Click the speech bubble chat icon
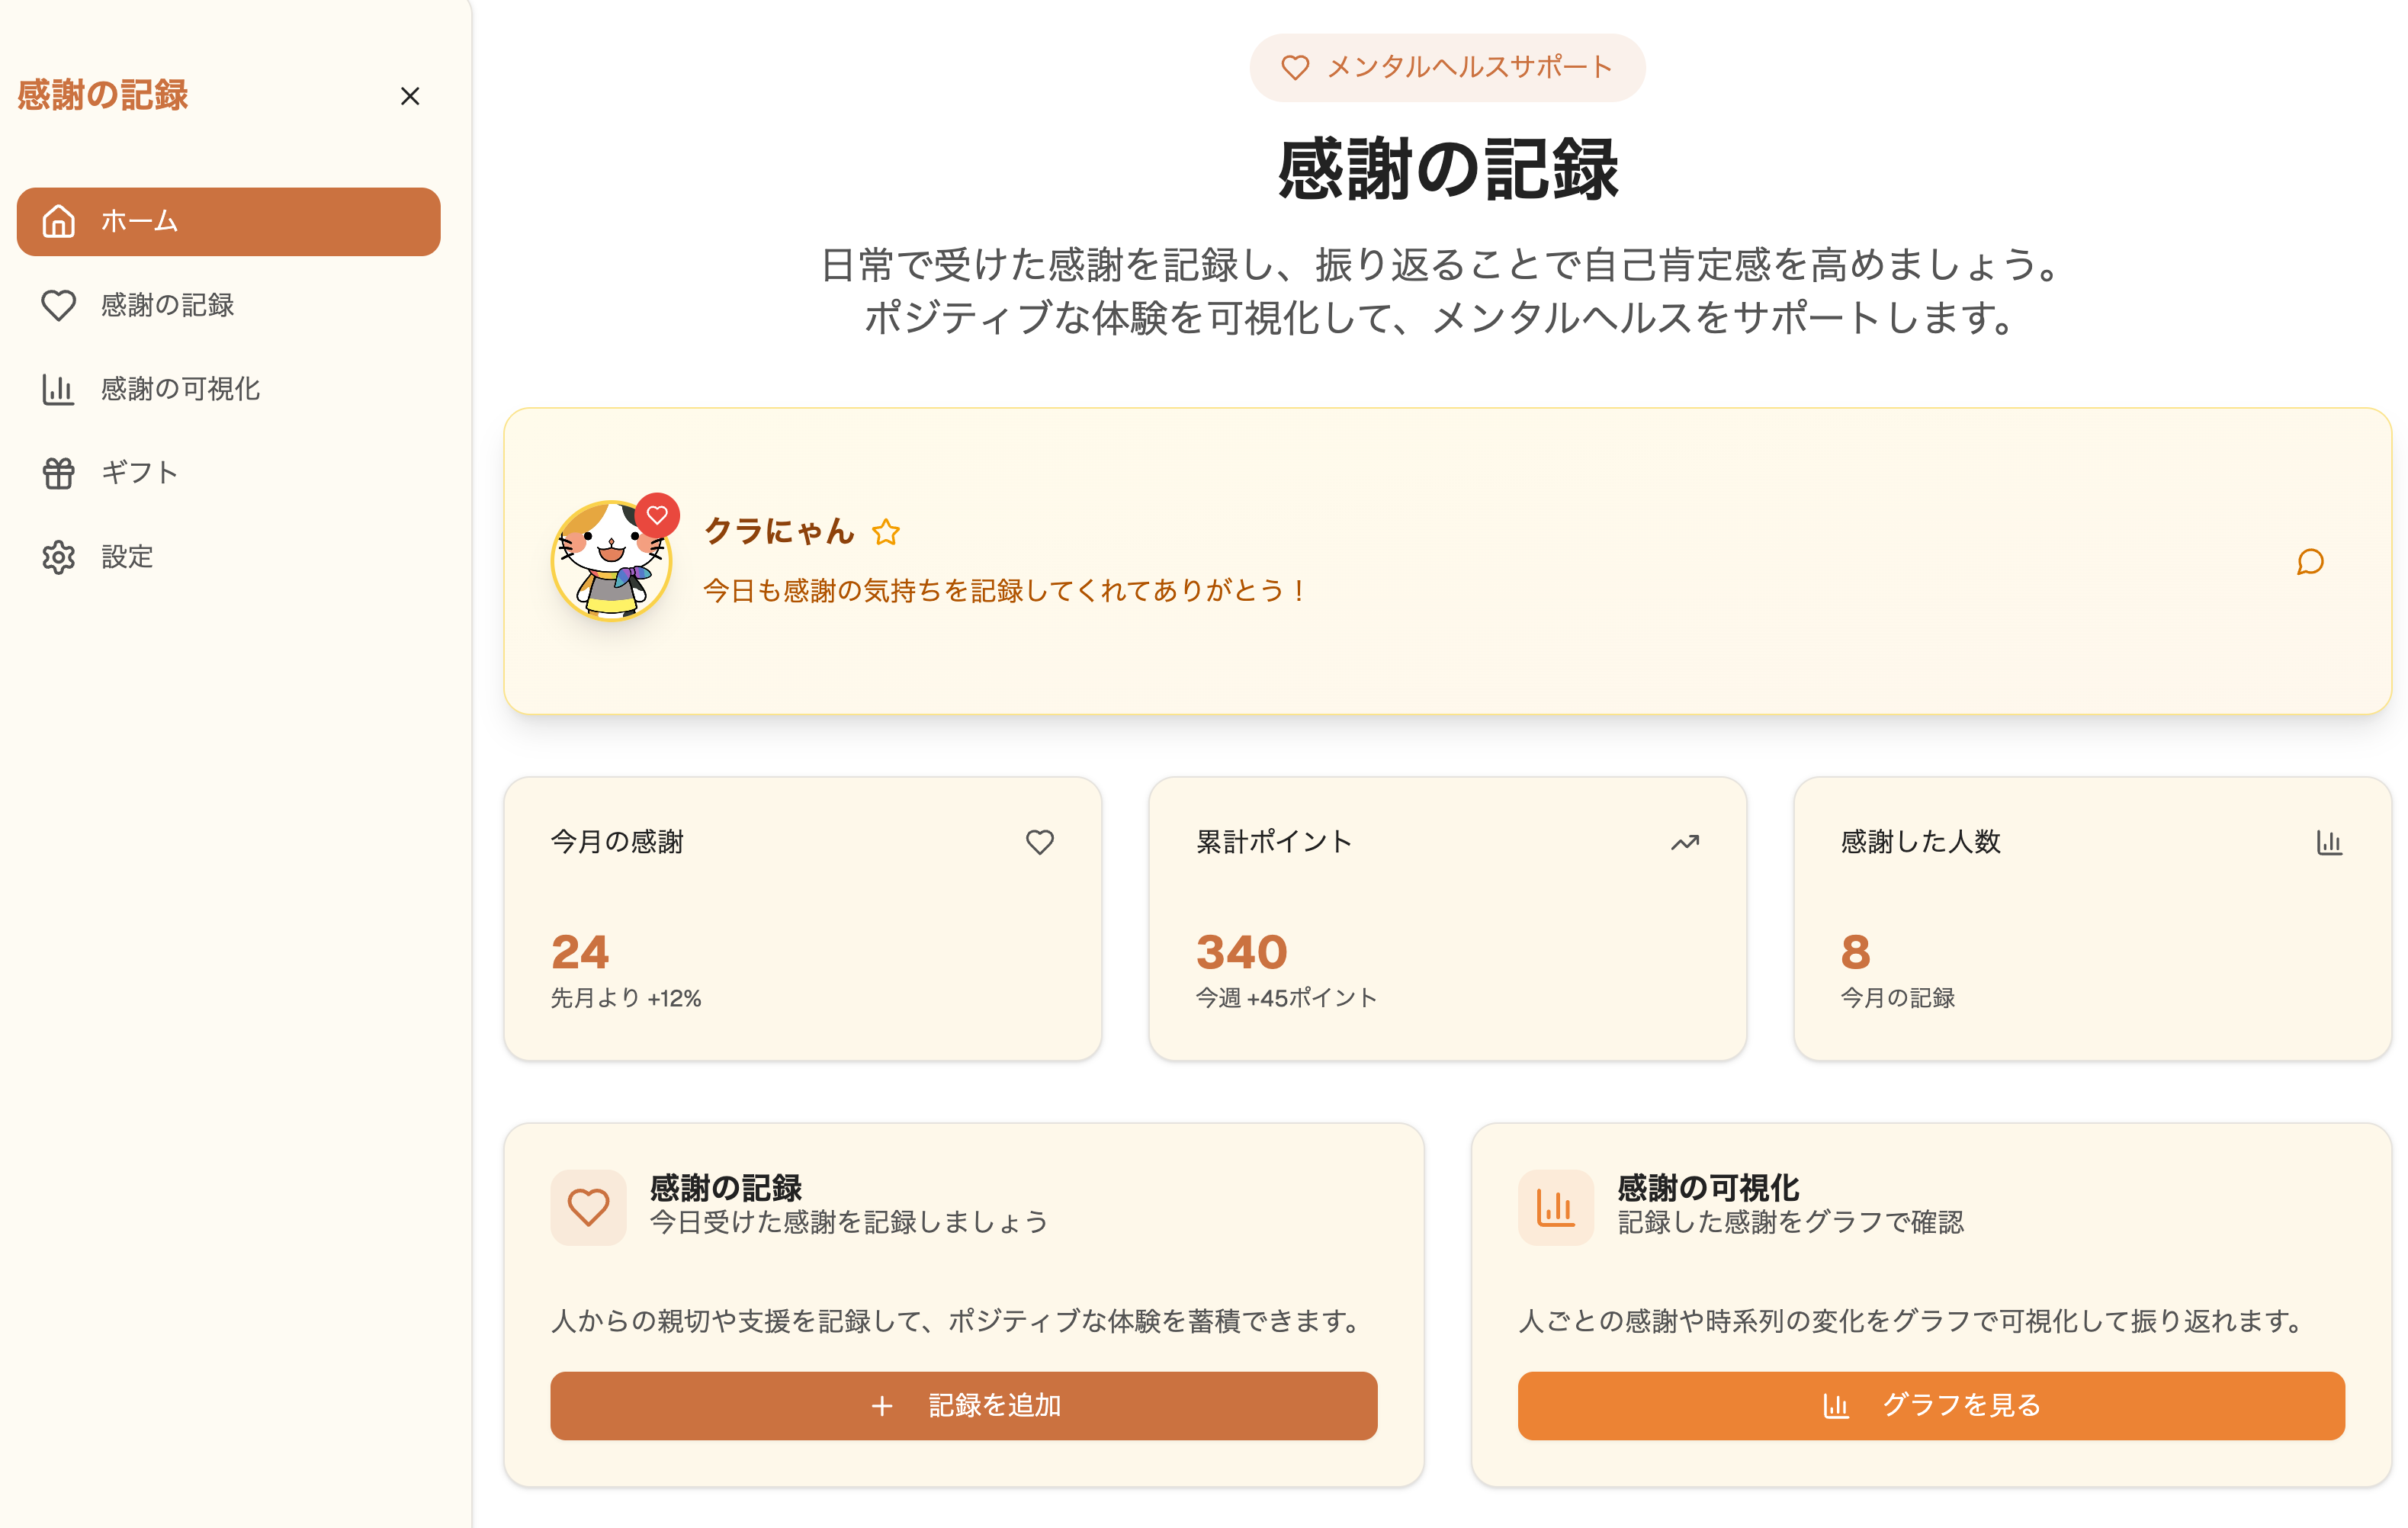The width and height of the screenshot is (2408, 1528). 2309,562
